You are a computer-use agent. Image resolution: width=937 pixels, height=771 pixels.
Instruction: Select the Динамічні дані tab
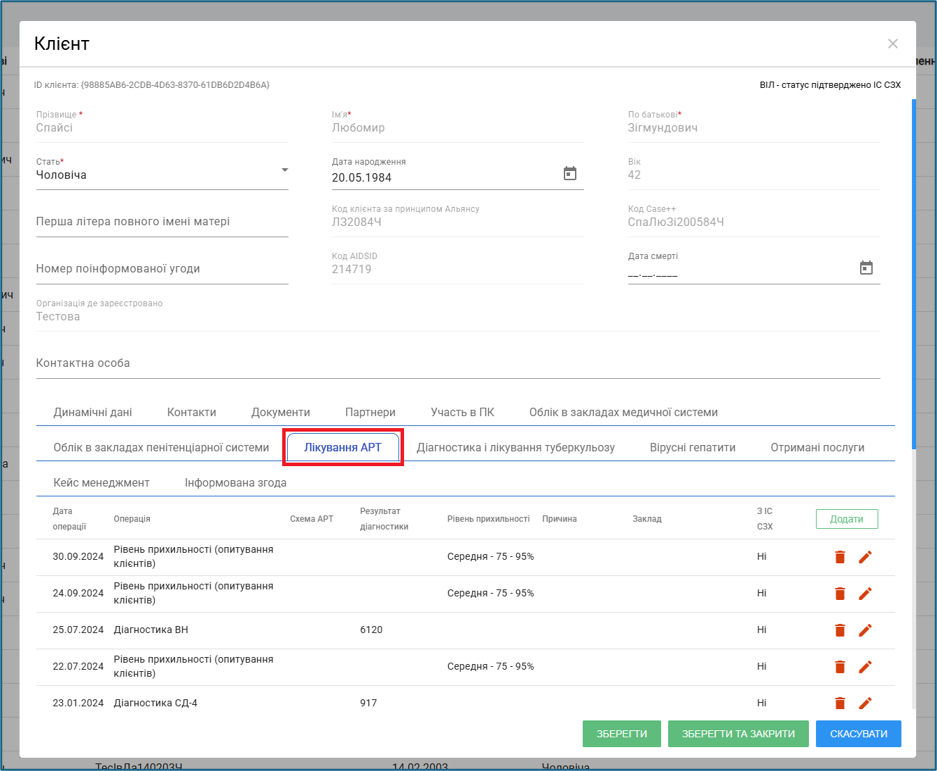click(x=93, y=412)
